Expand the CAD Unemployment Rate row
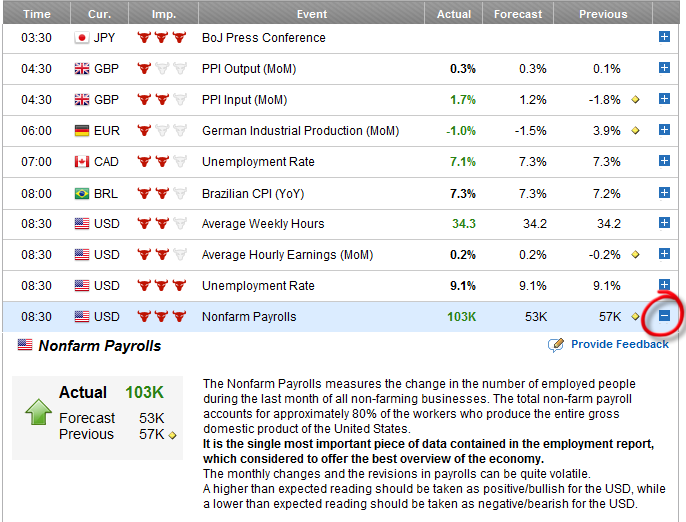 click(664, 161)
